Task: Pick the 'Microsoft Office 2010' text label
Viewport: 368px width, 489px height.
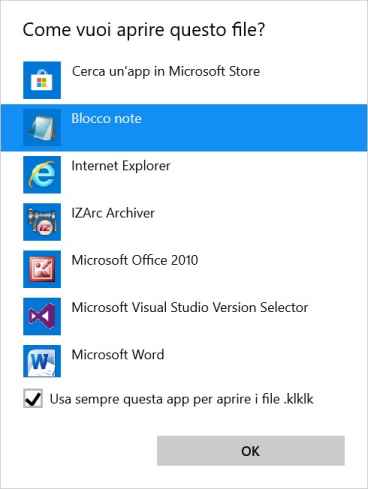Action: point(135,260)
